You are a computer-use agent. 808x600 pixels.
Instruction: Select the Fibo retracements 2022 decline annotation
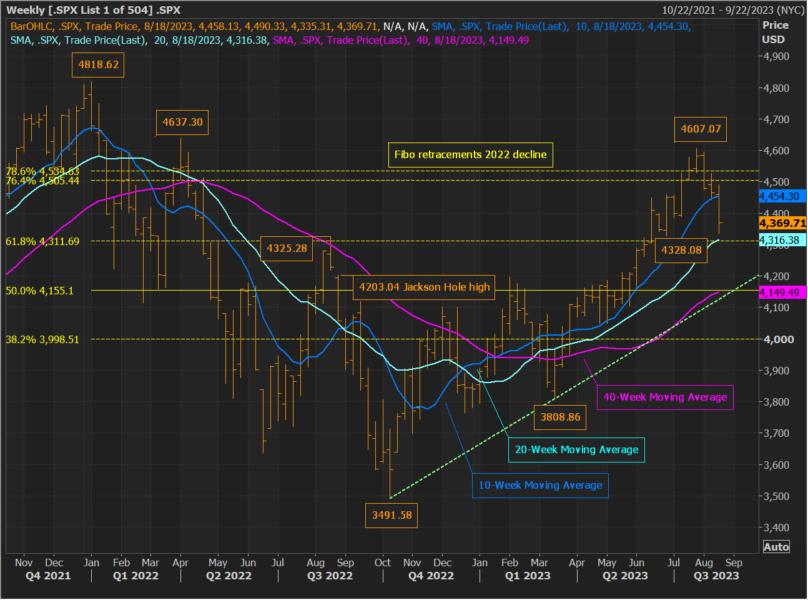(x=469, y=154)
